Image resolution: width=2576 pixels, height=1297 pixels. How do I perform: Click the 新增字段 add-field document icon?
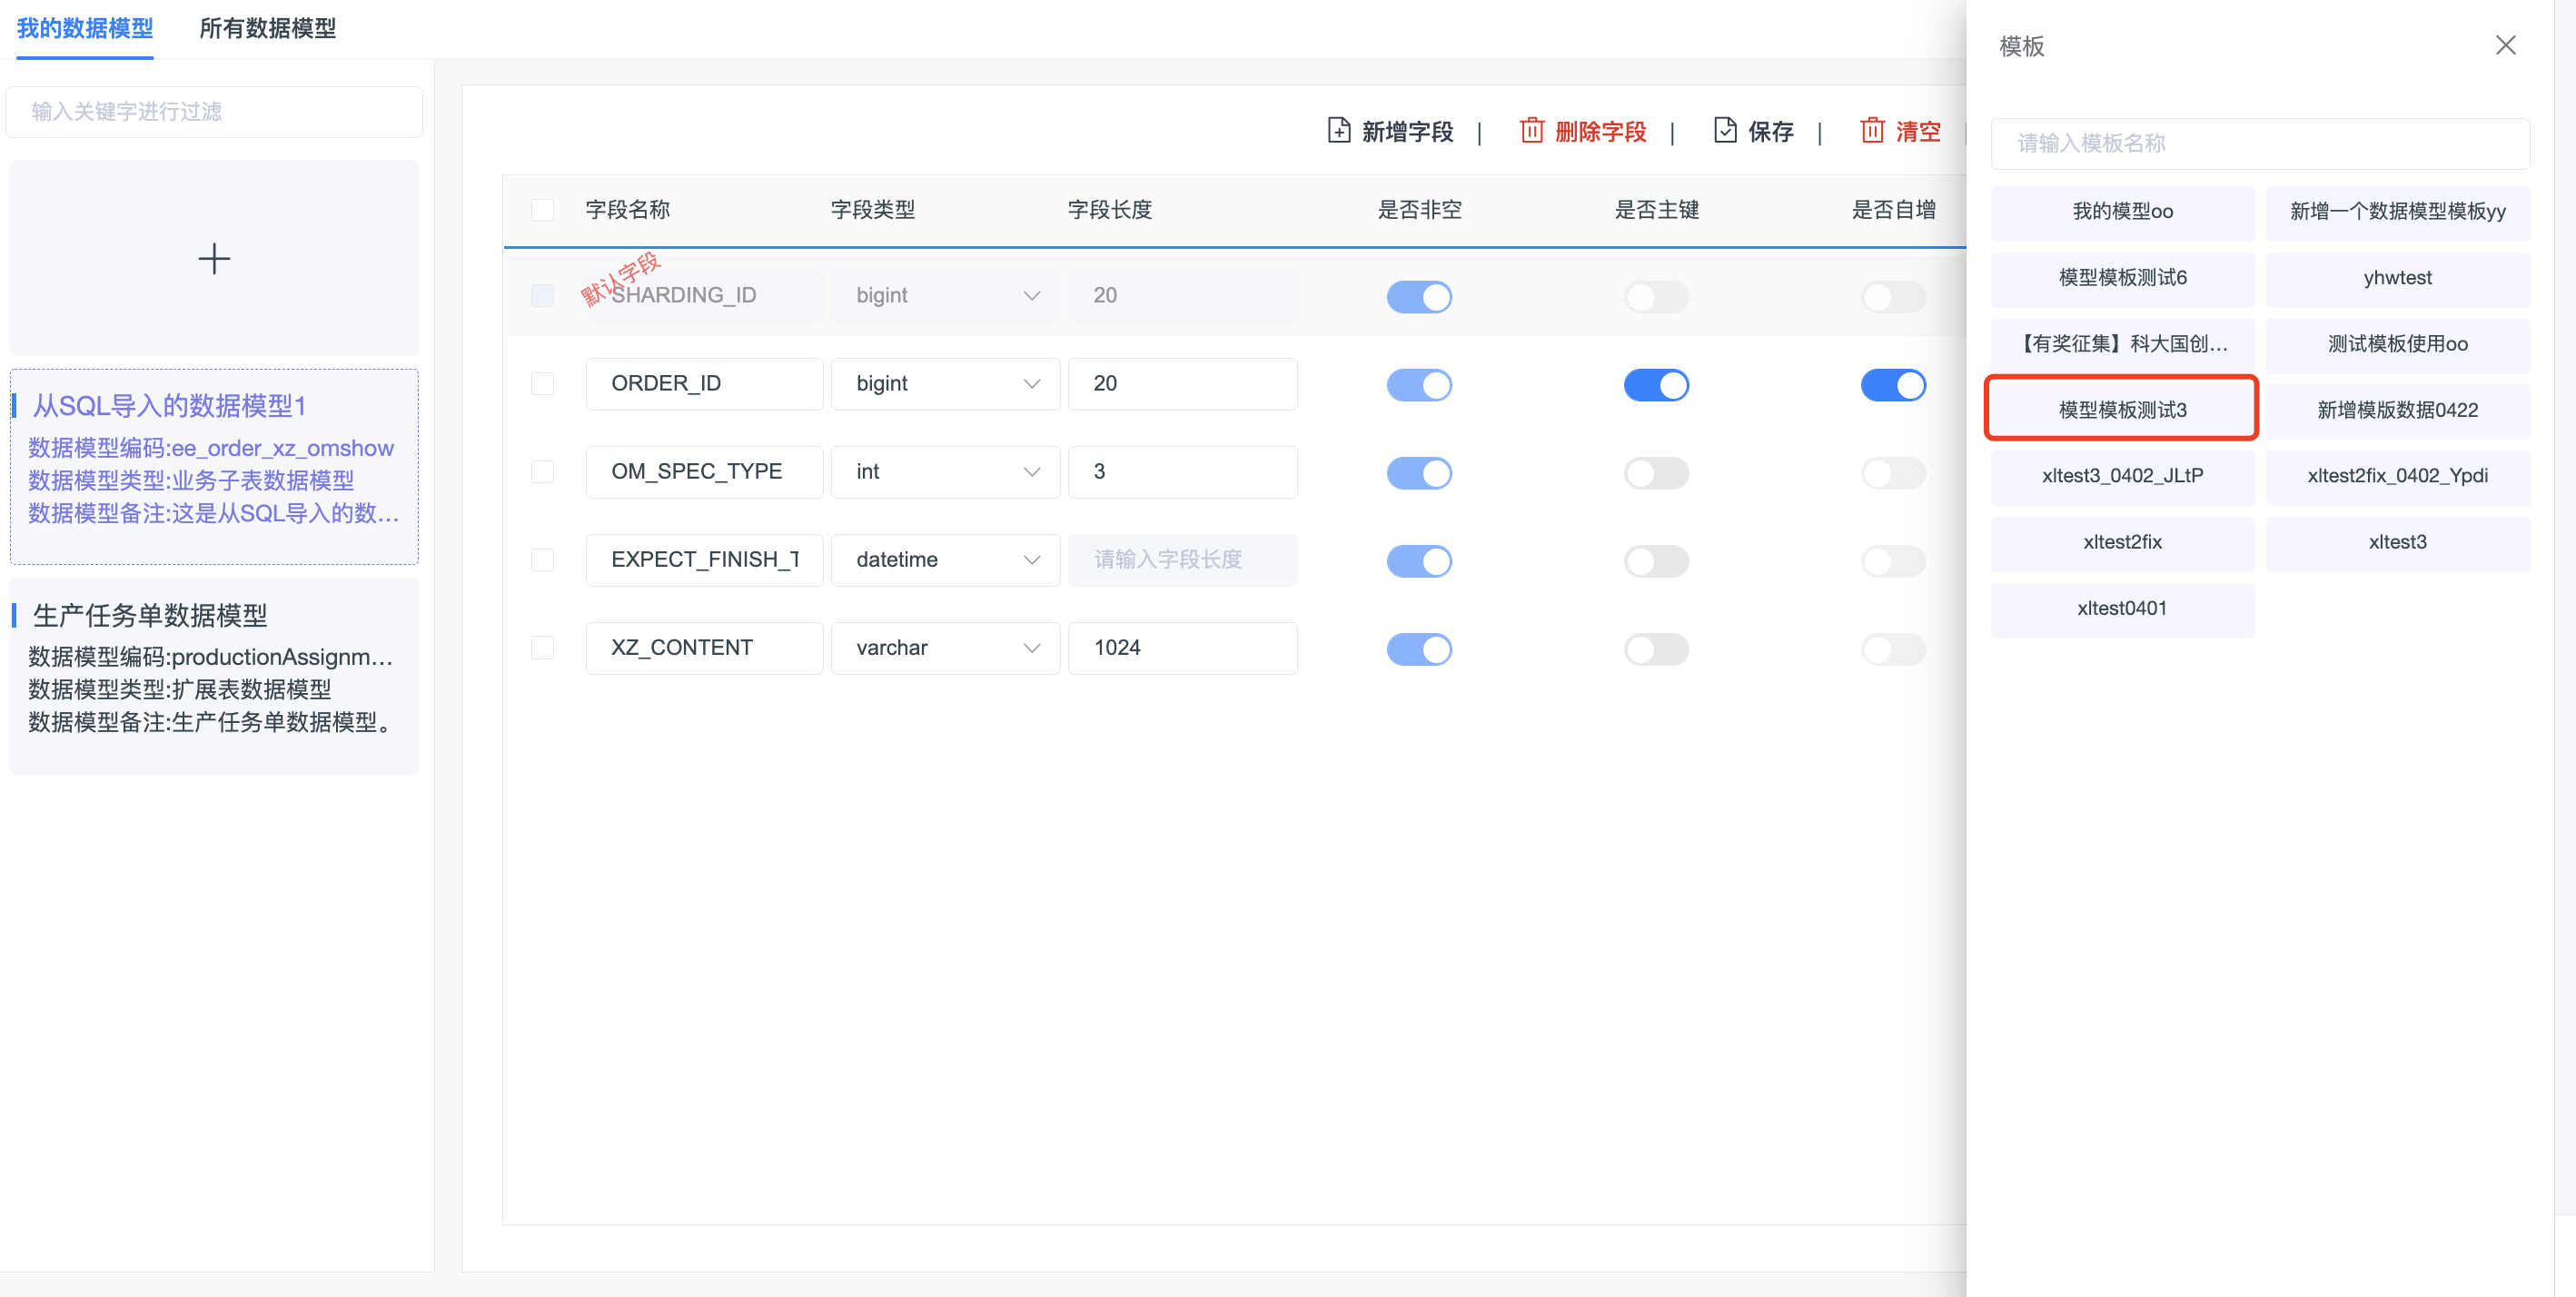coord(1338,131)
